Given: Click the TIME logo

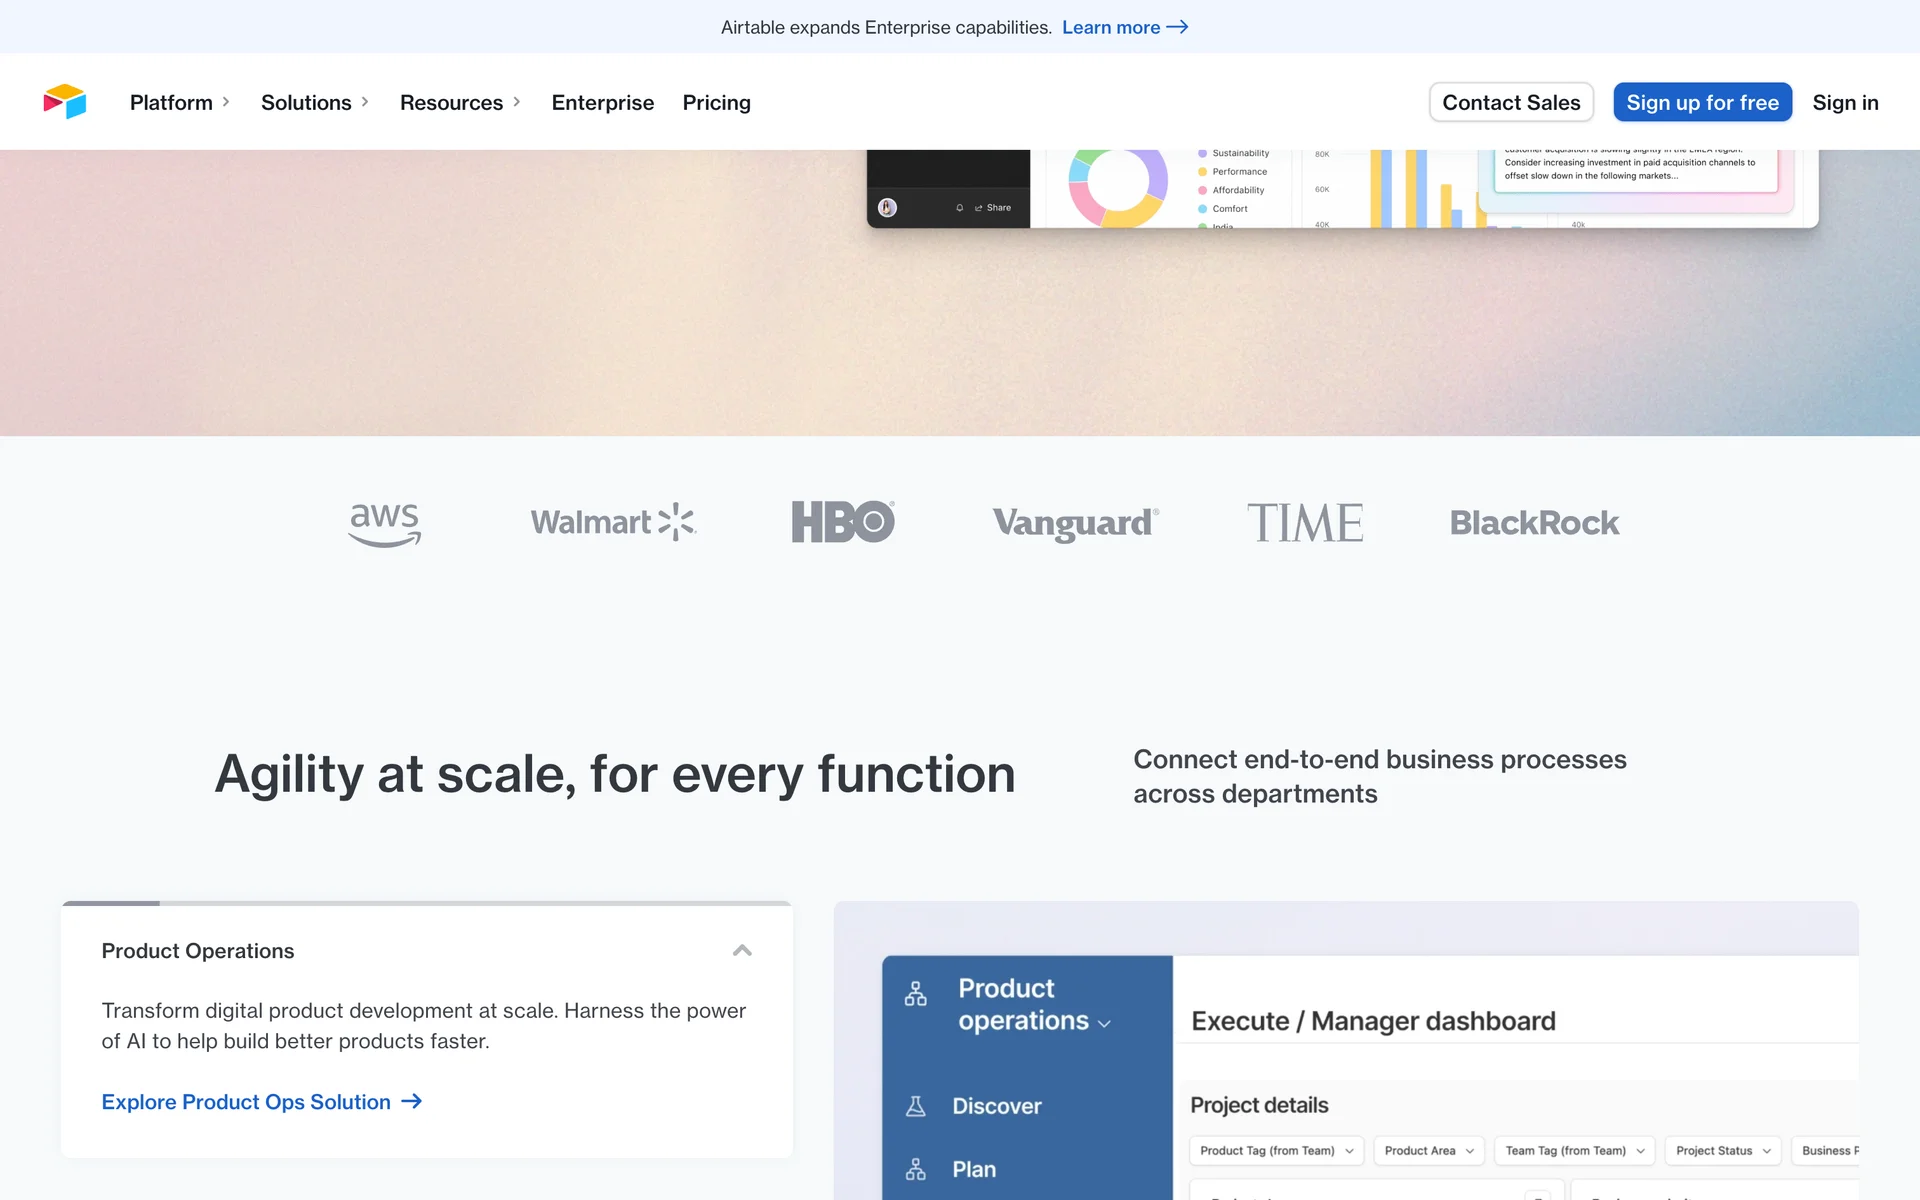Looking at the screenshot, I should pos(1305,523).
